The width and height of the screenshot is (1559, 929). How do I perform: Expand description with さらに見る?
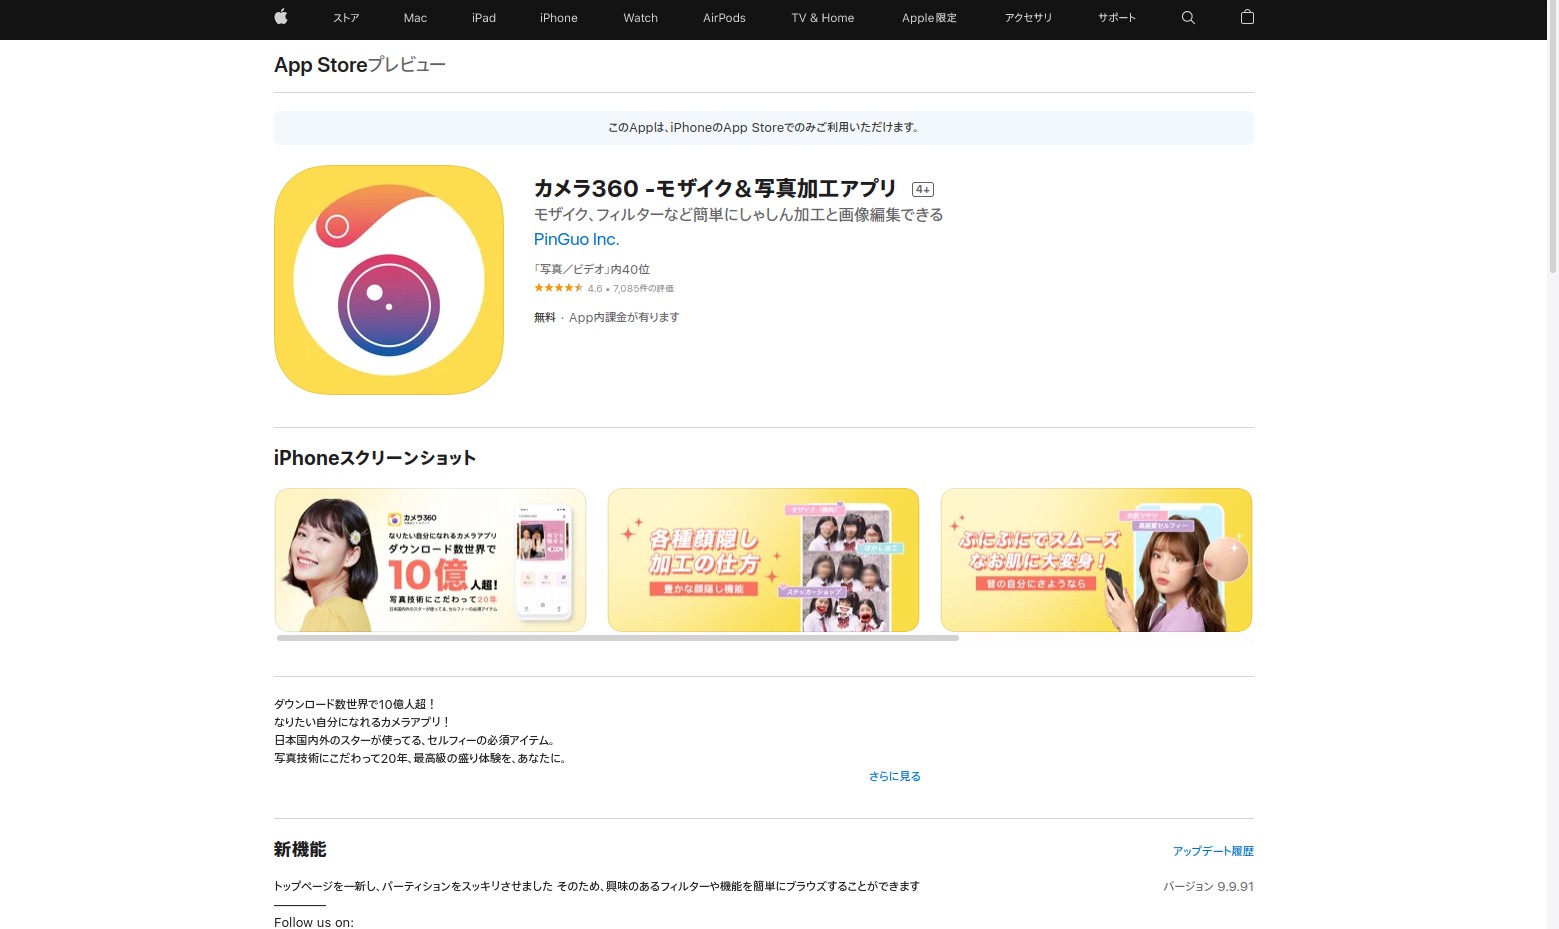(894, 776)
